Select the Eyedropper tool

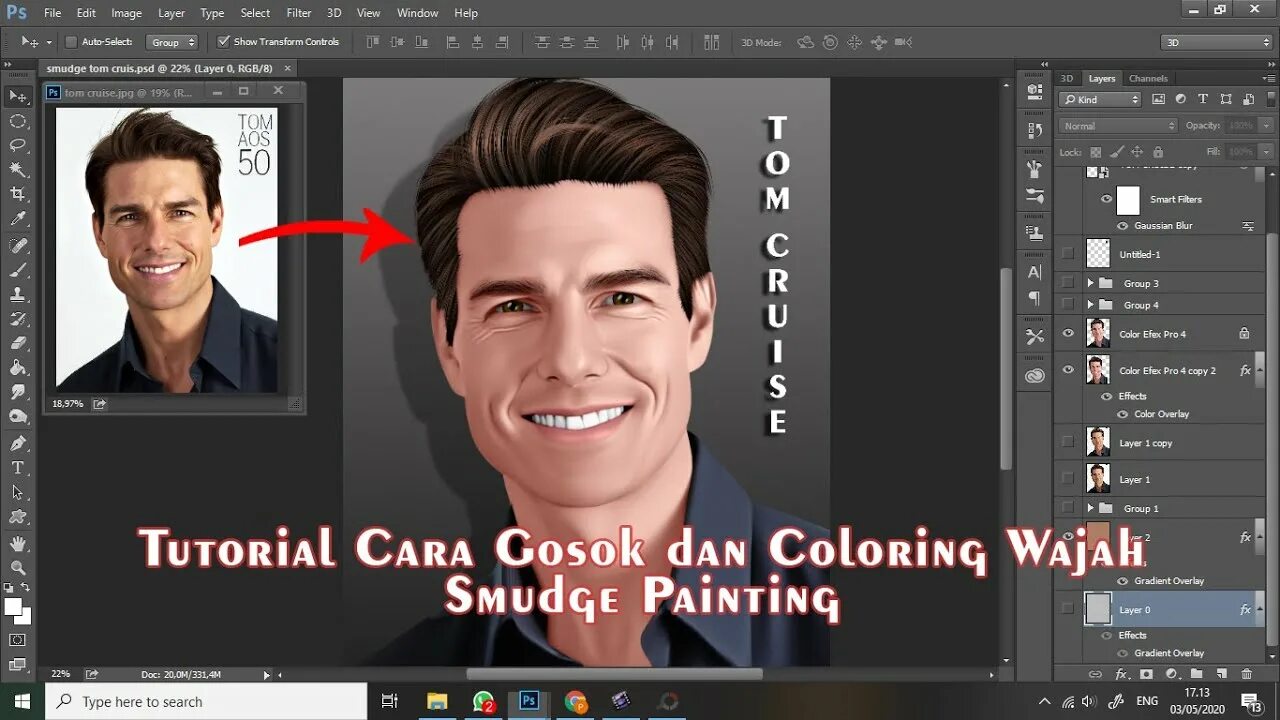tap(18, 219)
